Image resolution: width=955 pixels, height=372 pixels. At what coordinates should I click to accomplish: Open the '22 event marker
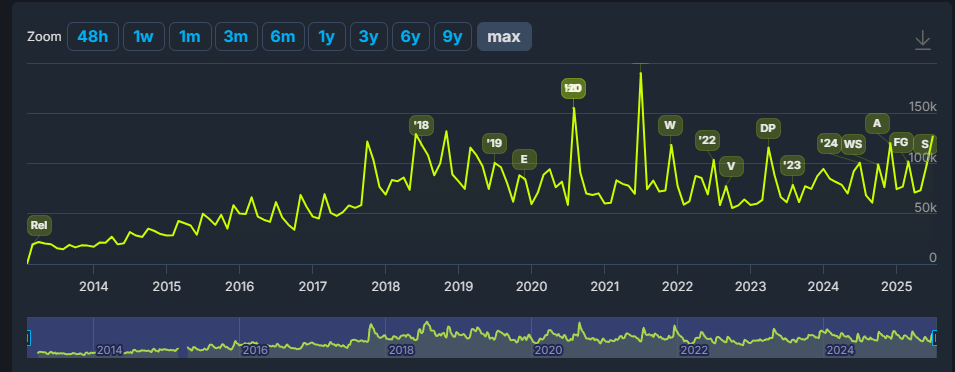[x=707, y=141]
